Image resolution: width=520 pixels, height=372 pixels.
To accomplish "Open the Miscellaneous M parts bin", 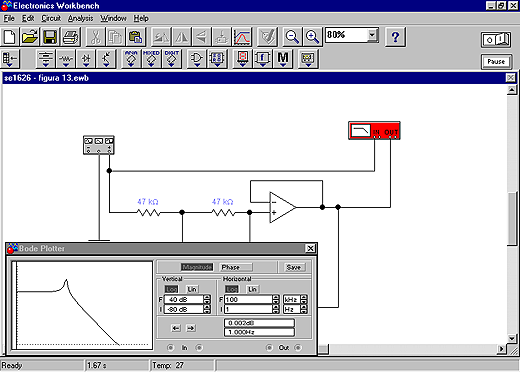I will [x=283, y=59].
